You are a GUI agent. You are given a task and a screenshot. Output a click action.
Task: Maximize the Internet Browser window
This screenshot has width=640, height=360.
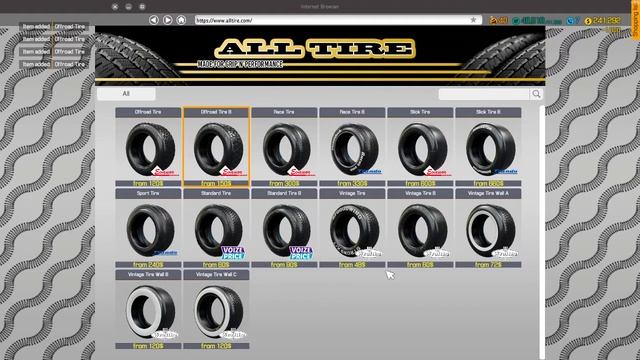142,7
